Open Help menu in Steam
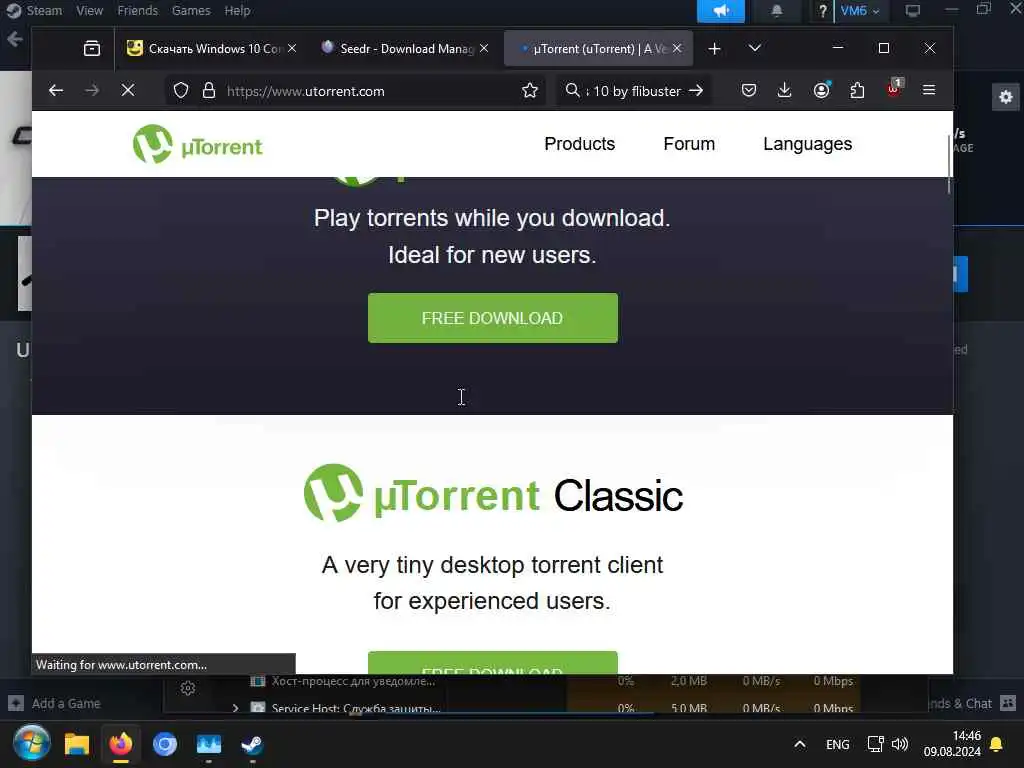This screenshot has width=1024, height=768. (237, 10)
